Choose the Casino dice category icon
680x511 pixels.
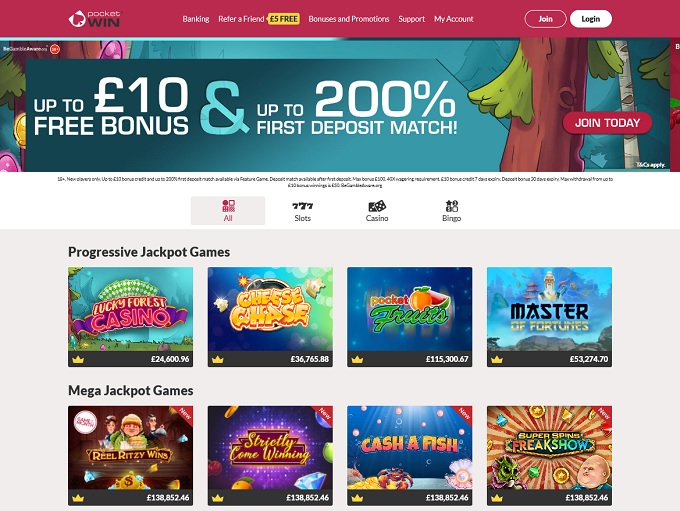coord(377,206)
